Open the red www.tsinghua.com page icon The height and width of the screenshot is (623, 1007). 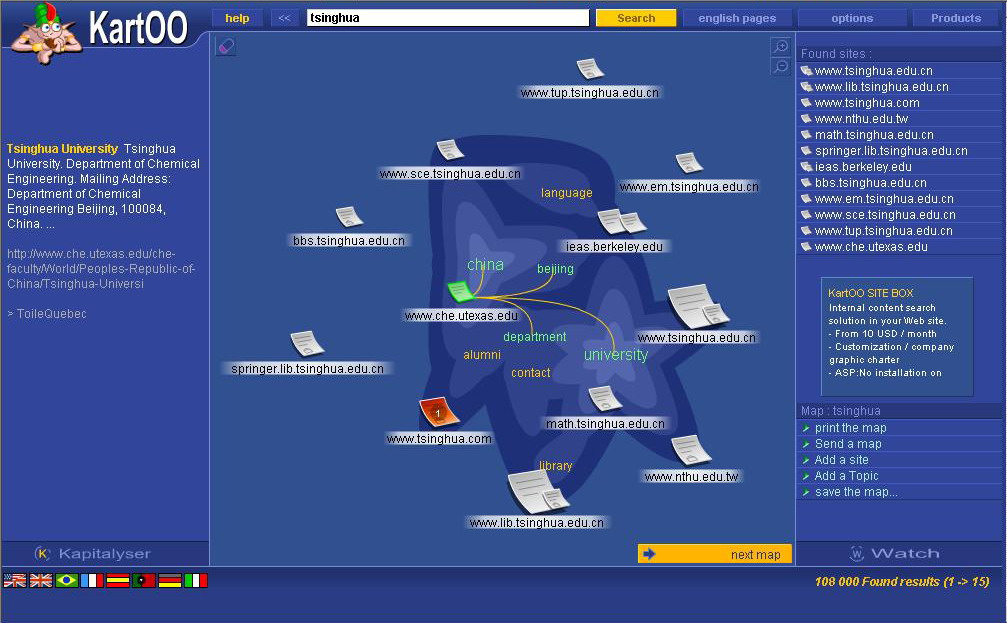[439, 412]
